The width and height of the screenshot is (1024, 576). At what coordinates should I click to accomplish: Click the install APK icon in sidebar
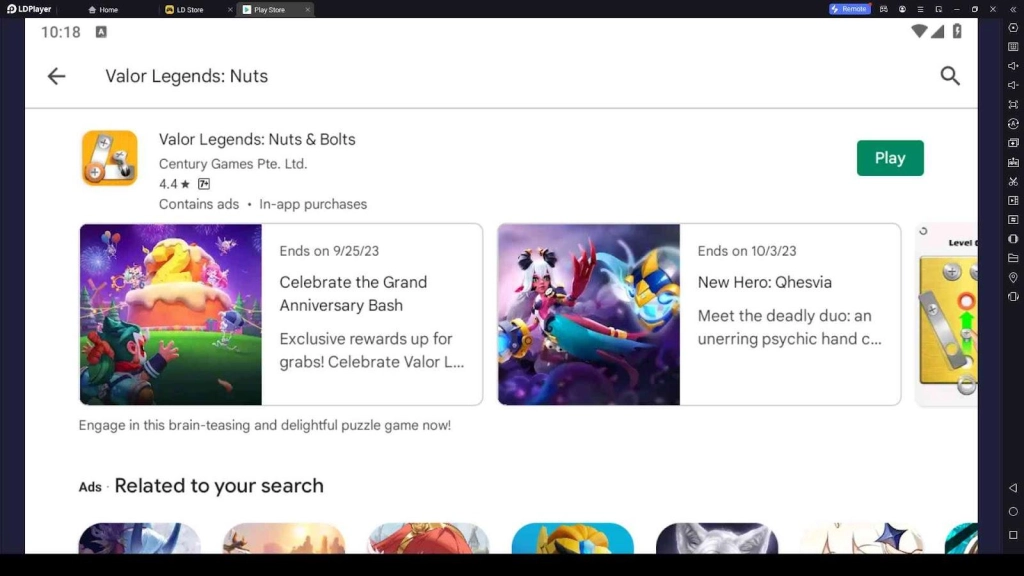[1013, 162]
